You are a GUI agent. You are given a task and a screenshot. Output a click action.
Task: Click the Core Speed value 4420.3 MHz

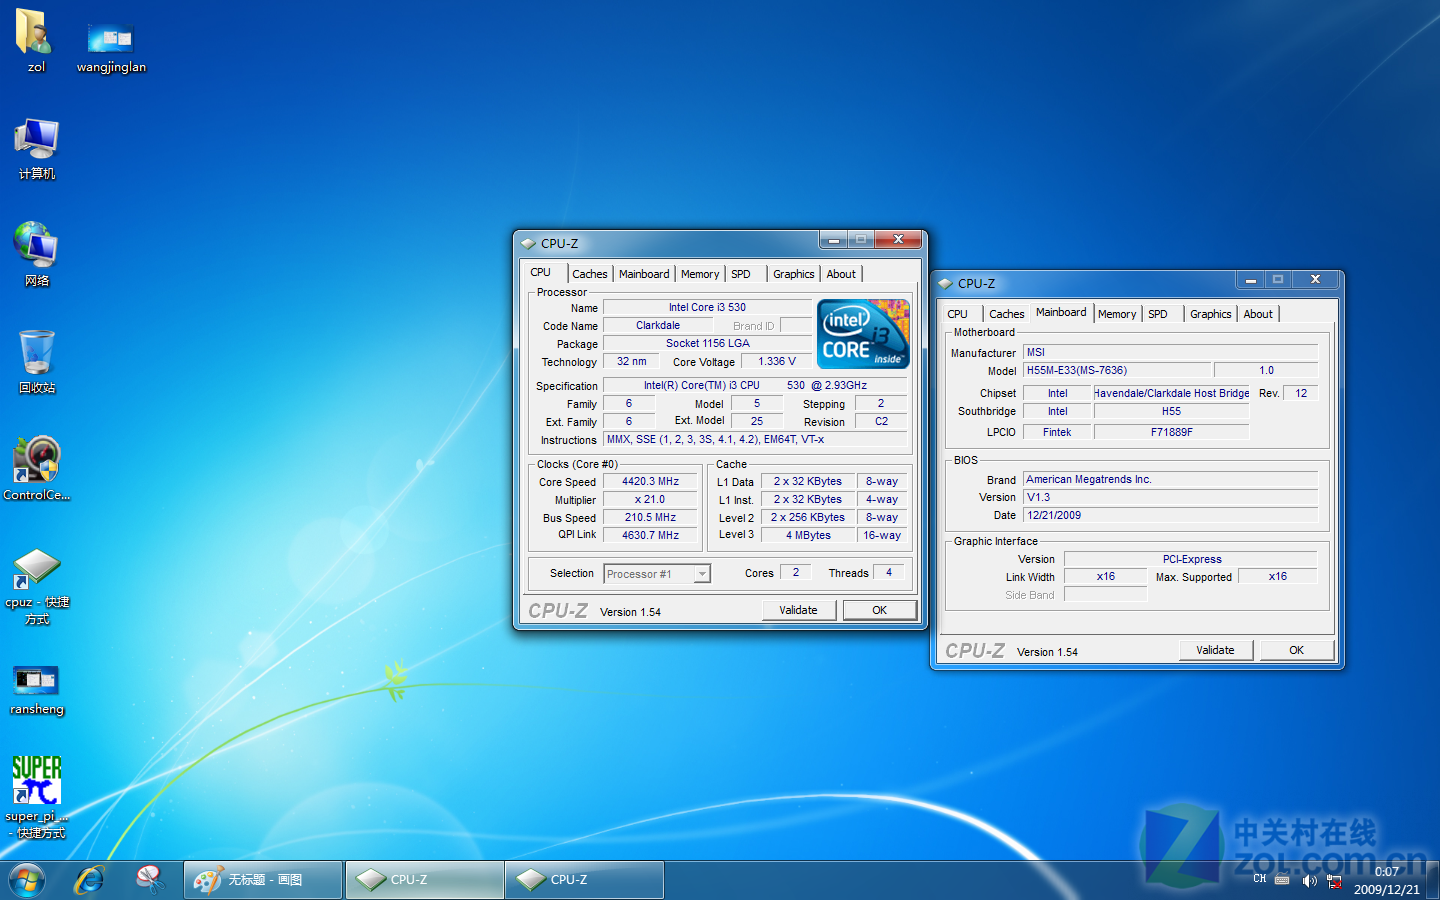click(x=651, y=481)
